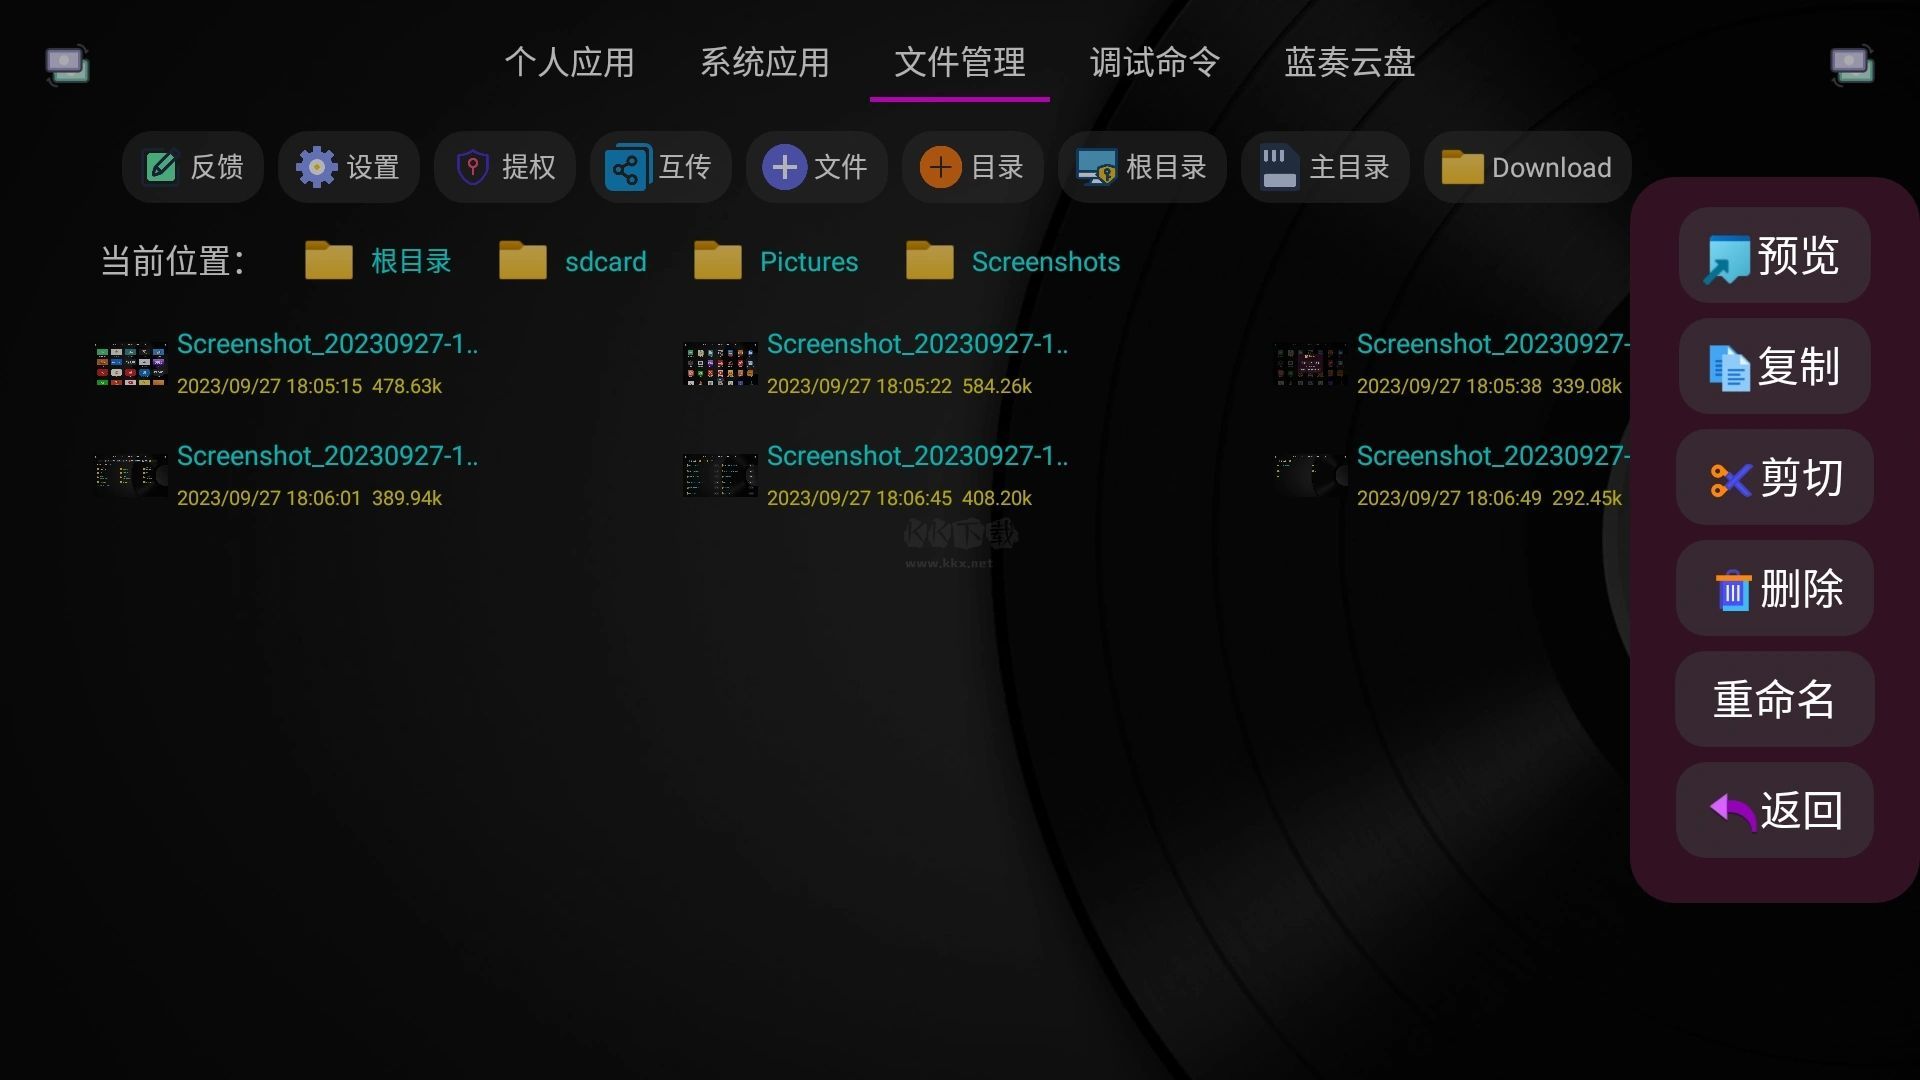Click 重命名 (Rename) action item
Image resolution: width=1920 pixels, height=1080 pixels.
(1772, 699)
